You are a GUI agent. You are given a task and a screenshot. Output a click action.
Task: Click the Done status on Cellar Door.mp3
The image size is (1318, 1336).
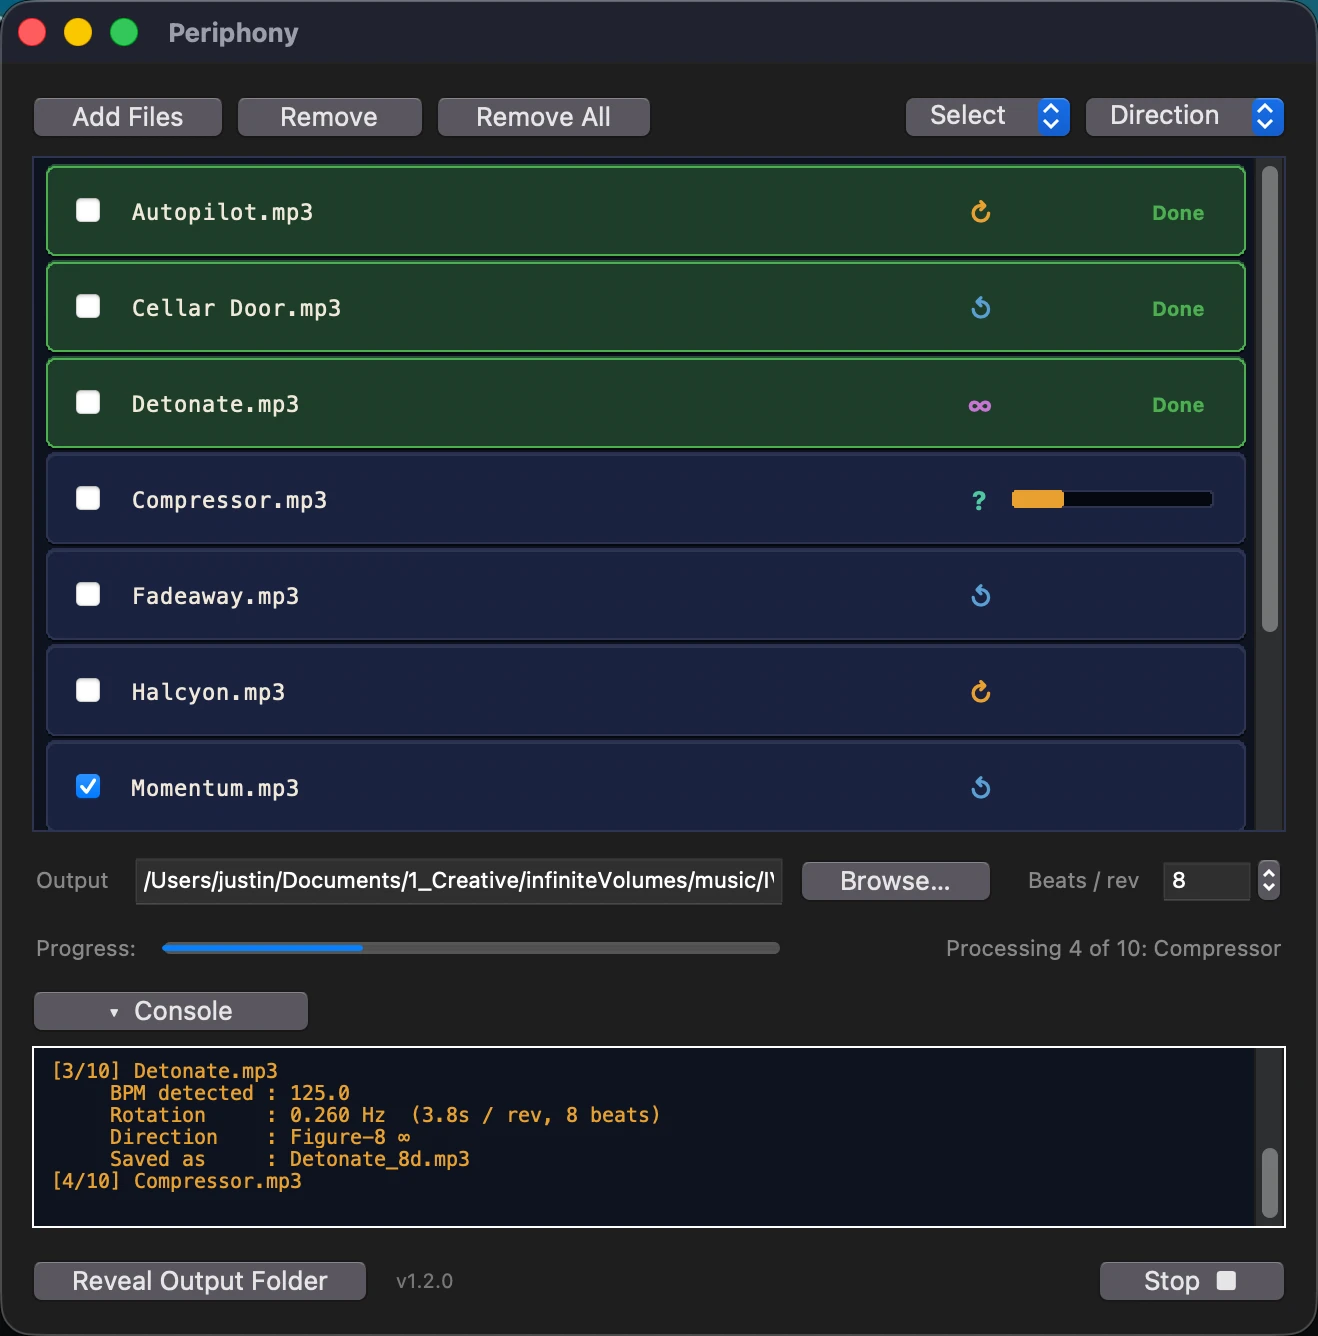[1178, 309]
